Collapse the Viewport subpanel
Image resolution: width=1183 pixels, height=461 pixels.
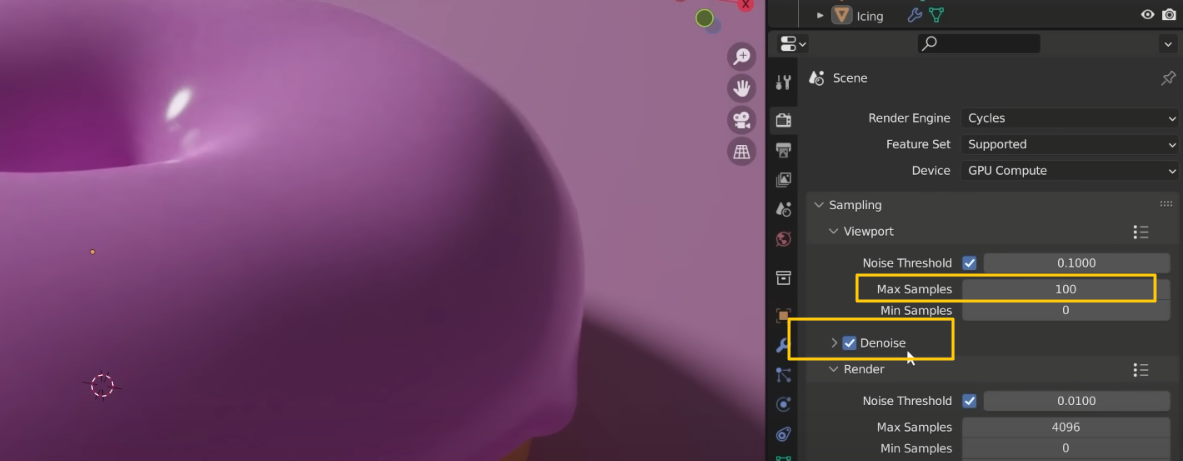point(834,232)
